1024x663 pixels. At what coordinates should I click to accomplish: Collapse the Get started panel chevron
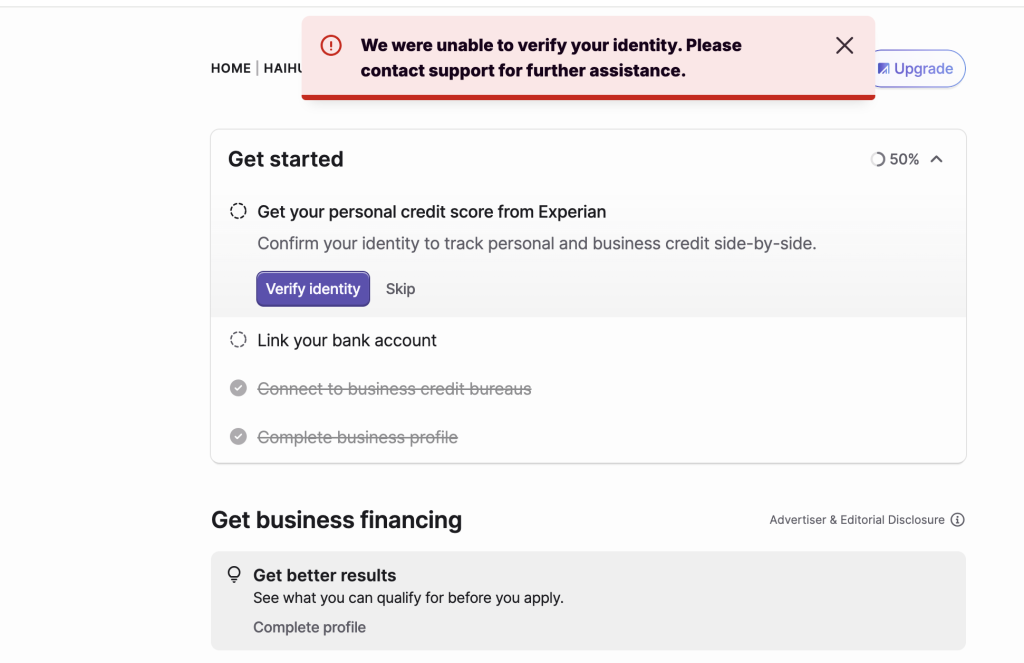(937, 159)
